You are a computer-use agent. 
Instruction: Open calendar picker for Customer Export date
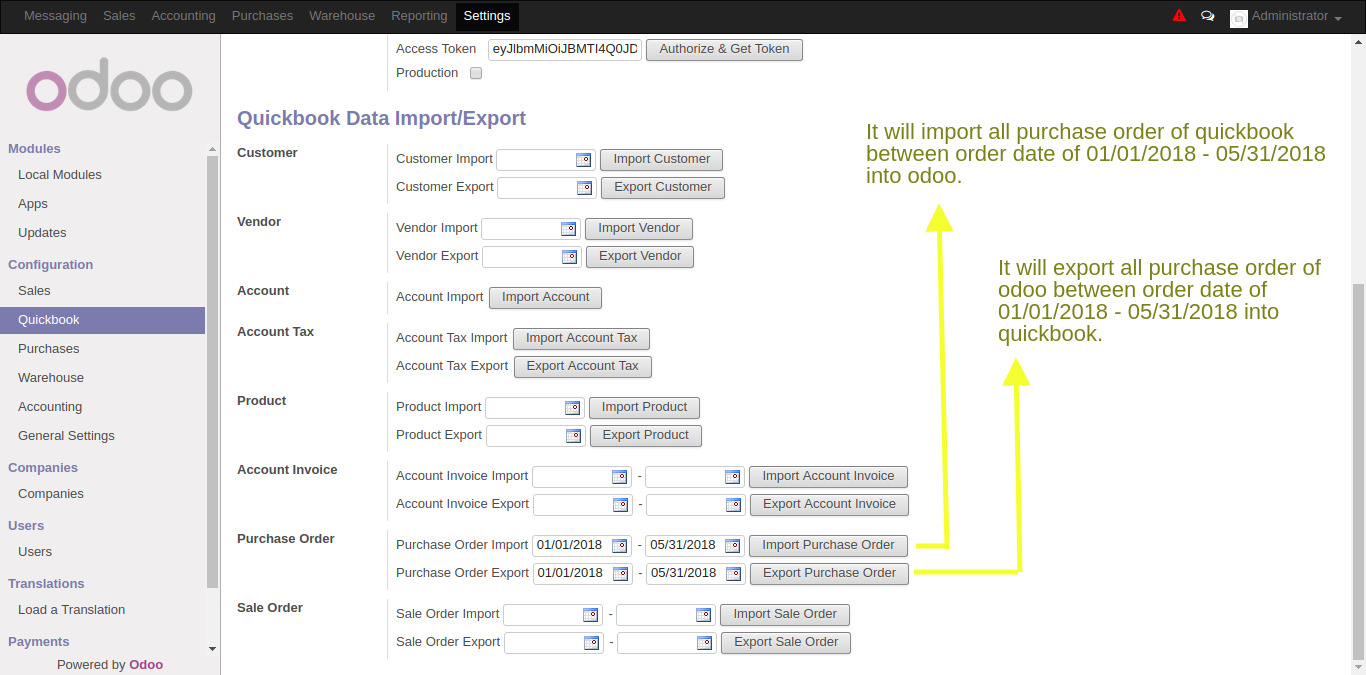tap(584, 188)
